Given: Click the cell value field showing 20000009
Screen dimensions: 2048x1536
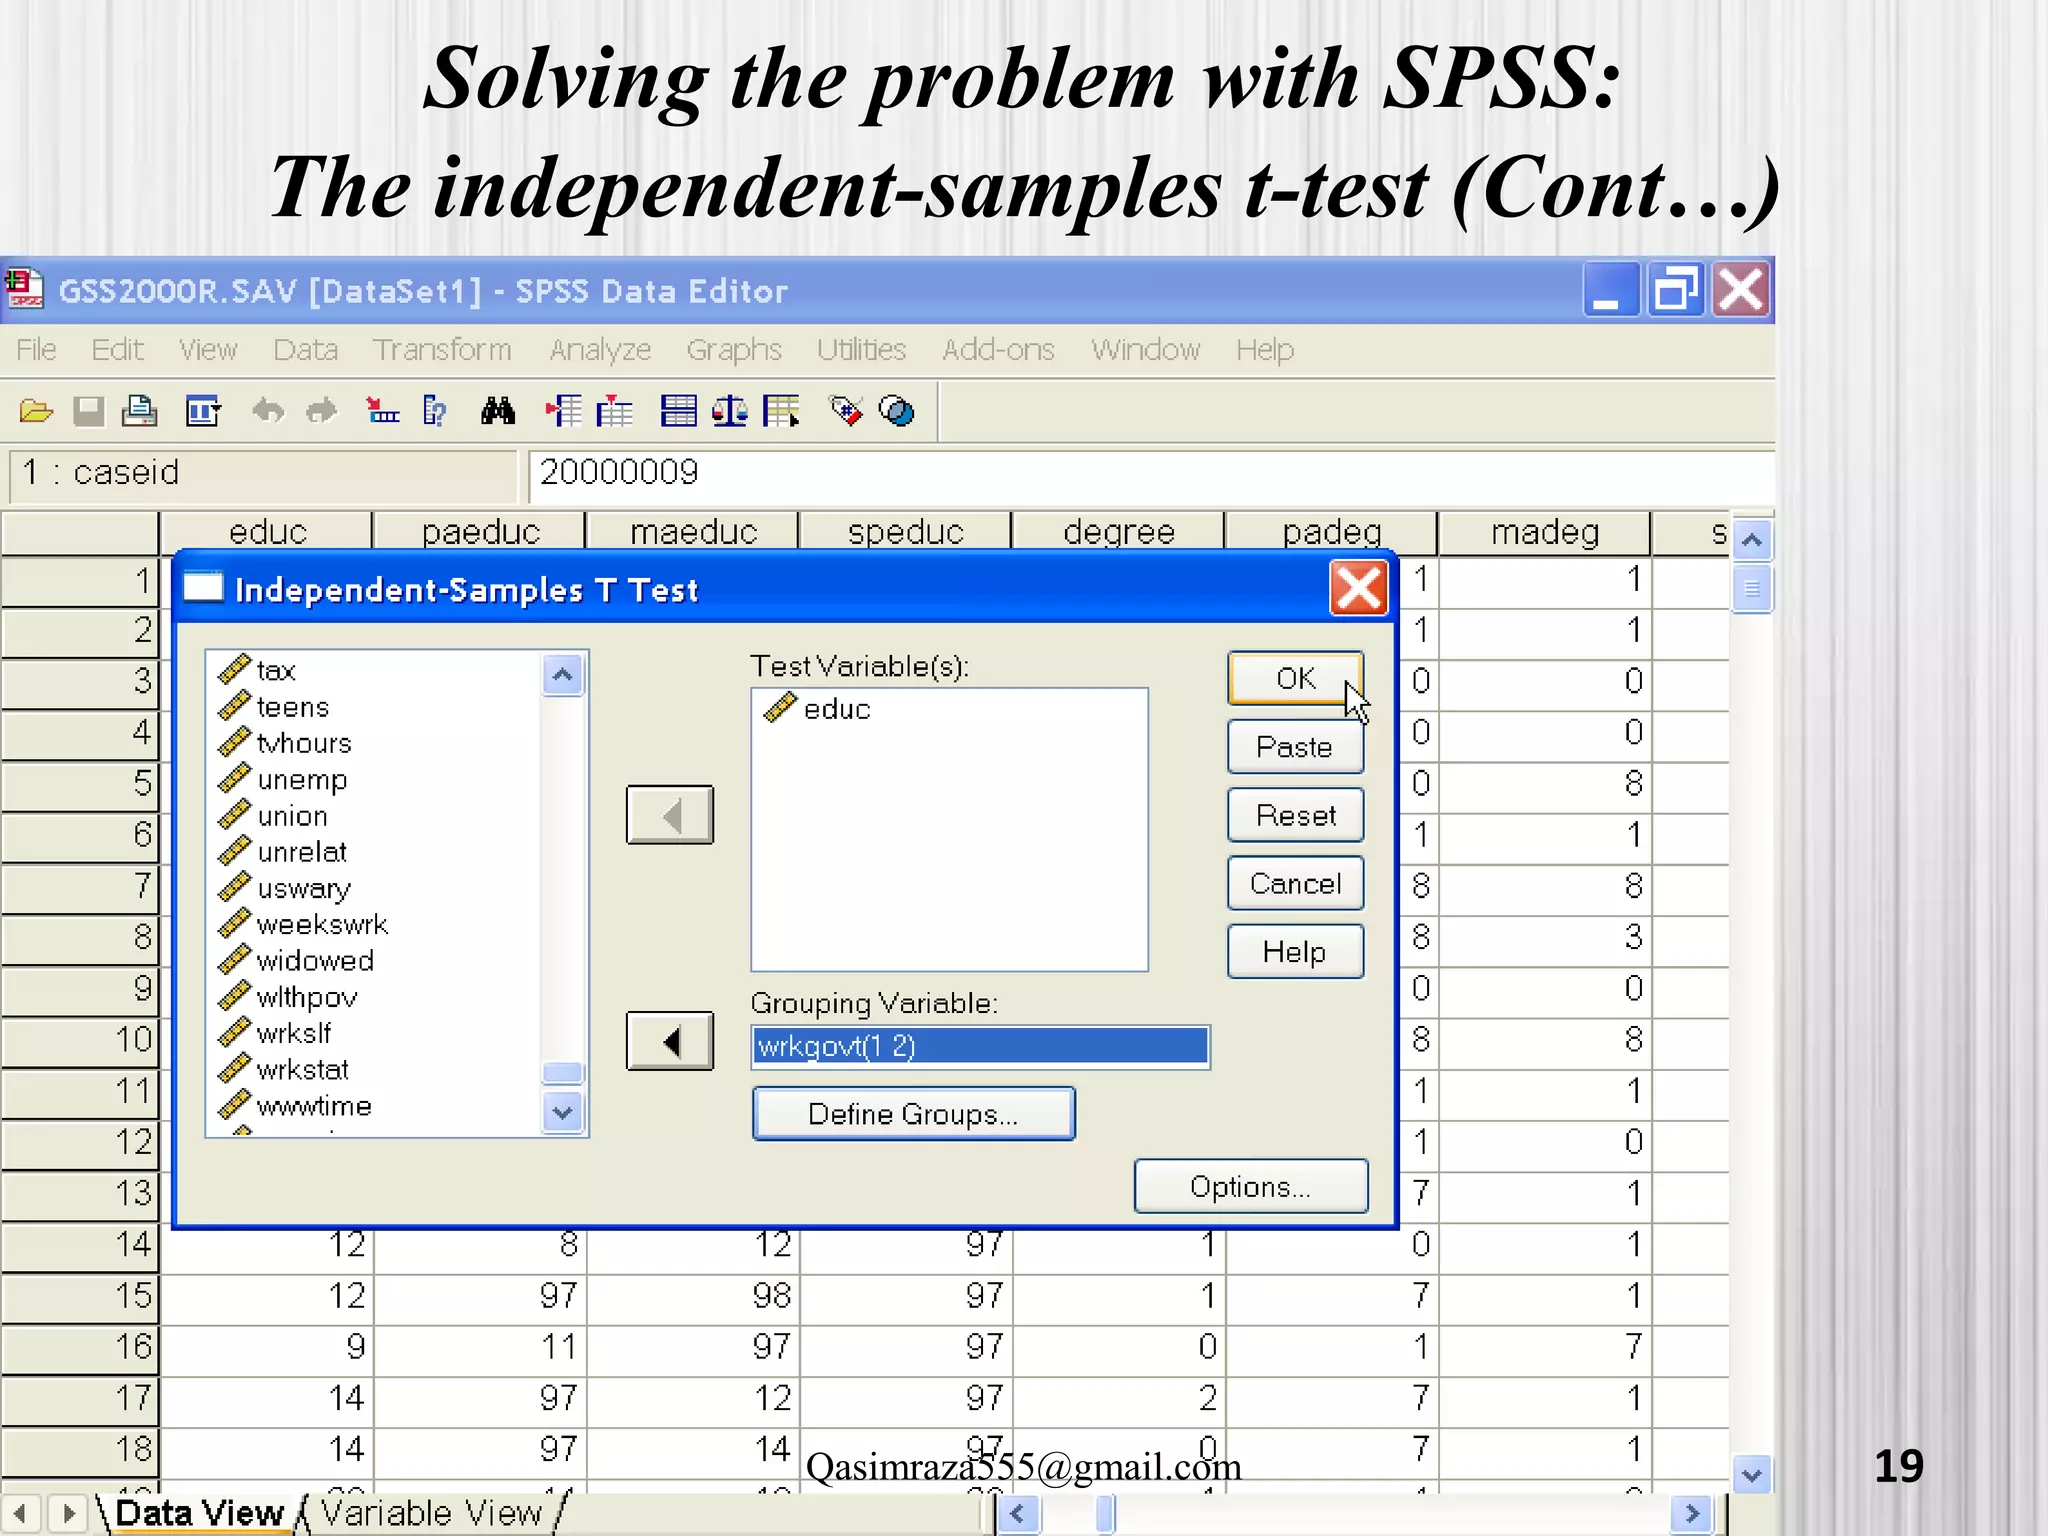Looking at the screenshot, I should pyautogui.click(x=1151, y=474).
